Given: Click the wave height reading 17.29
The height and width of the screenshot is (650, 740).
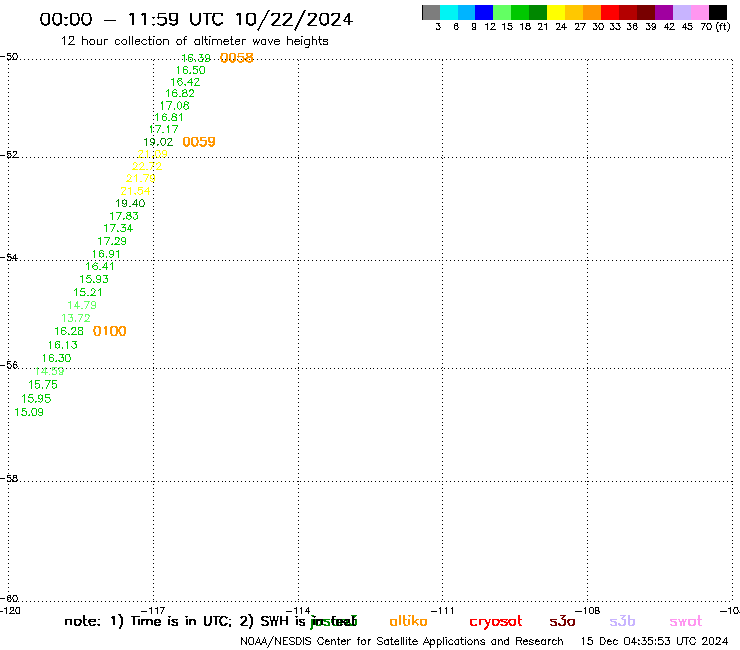Looking at the screenshot, I should (112, 241).
